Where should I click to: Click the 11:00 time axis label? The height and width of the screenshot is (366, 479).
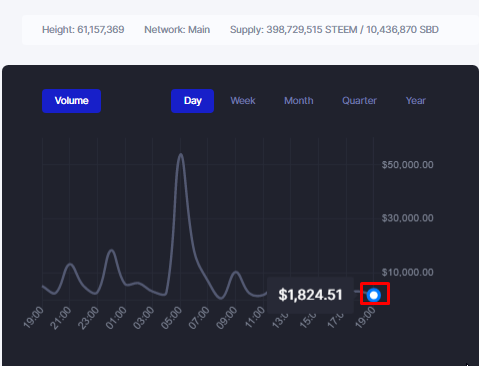point(255,318)
